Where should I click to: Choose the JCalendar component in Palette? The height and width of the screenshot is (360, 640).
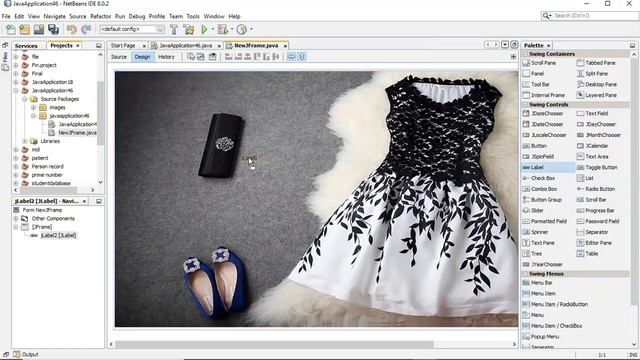coord(592,146)
